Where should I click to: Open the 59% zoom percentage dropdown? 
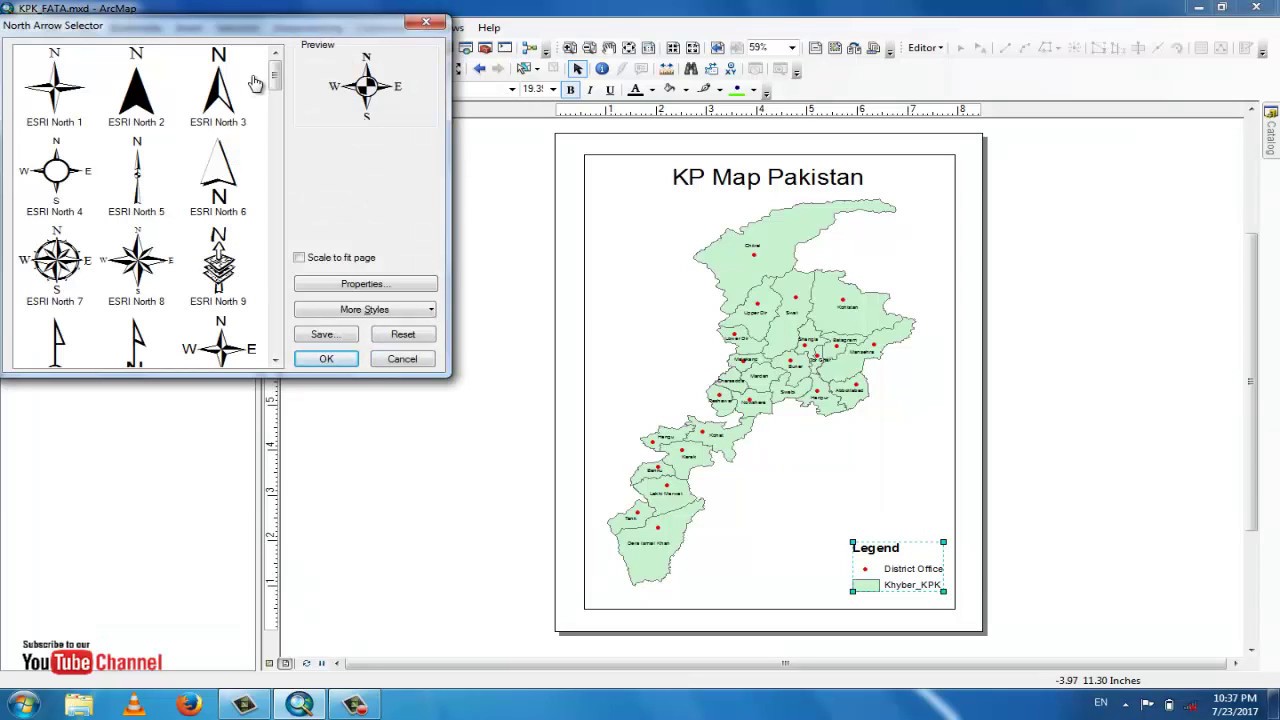click(x=792, y=48)
